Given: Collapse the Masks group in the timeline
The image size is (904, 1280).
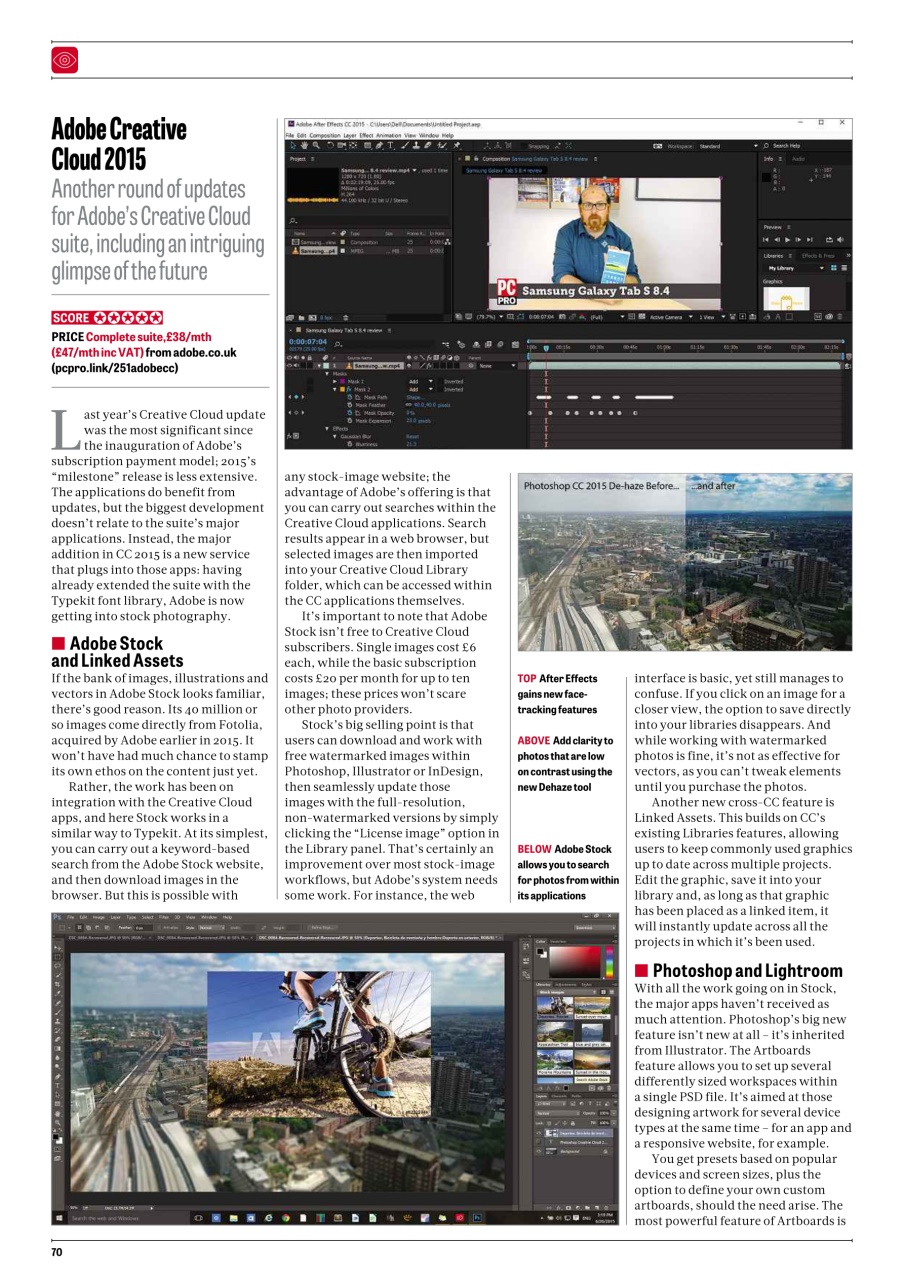Looking at the screenshot, I should [x=327, y=374].
